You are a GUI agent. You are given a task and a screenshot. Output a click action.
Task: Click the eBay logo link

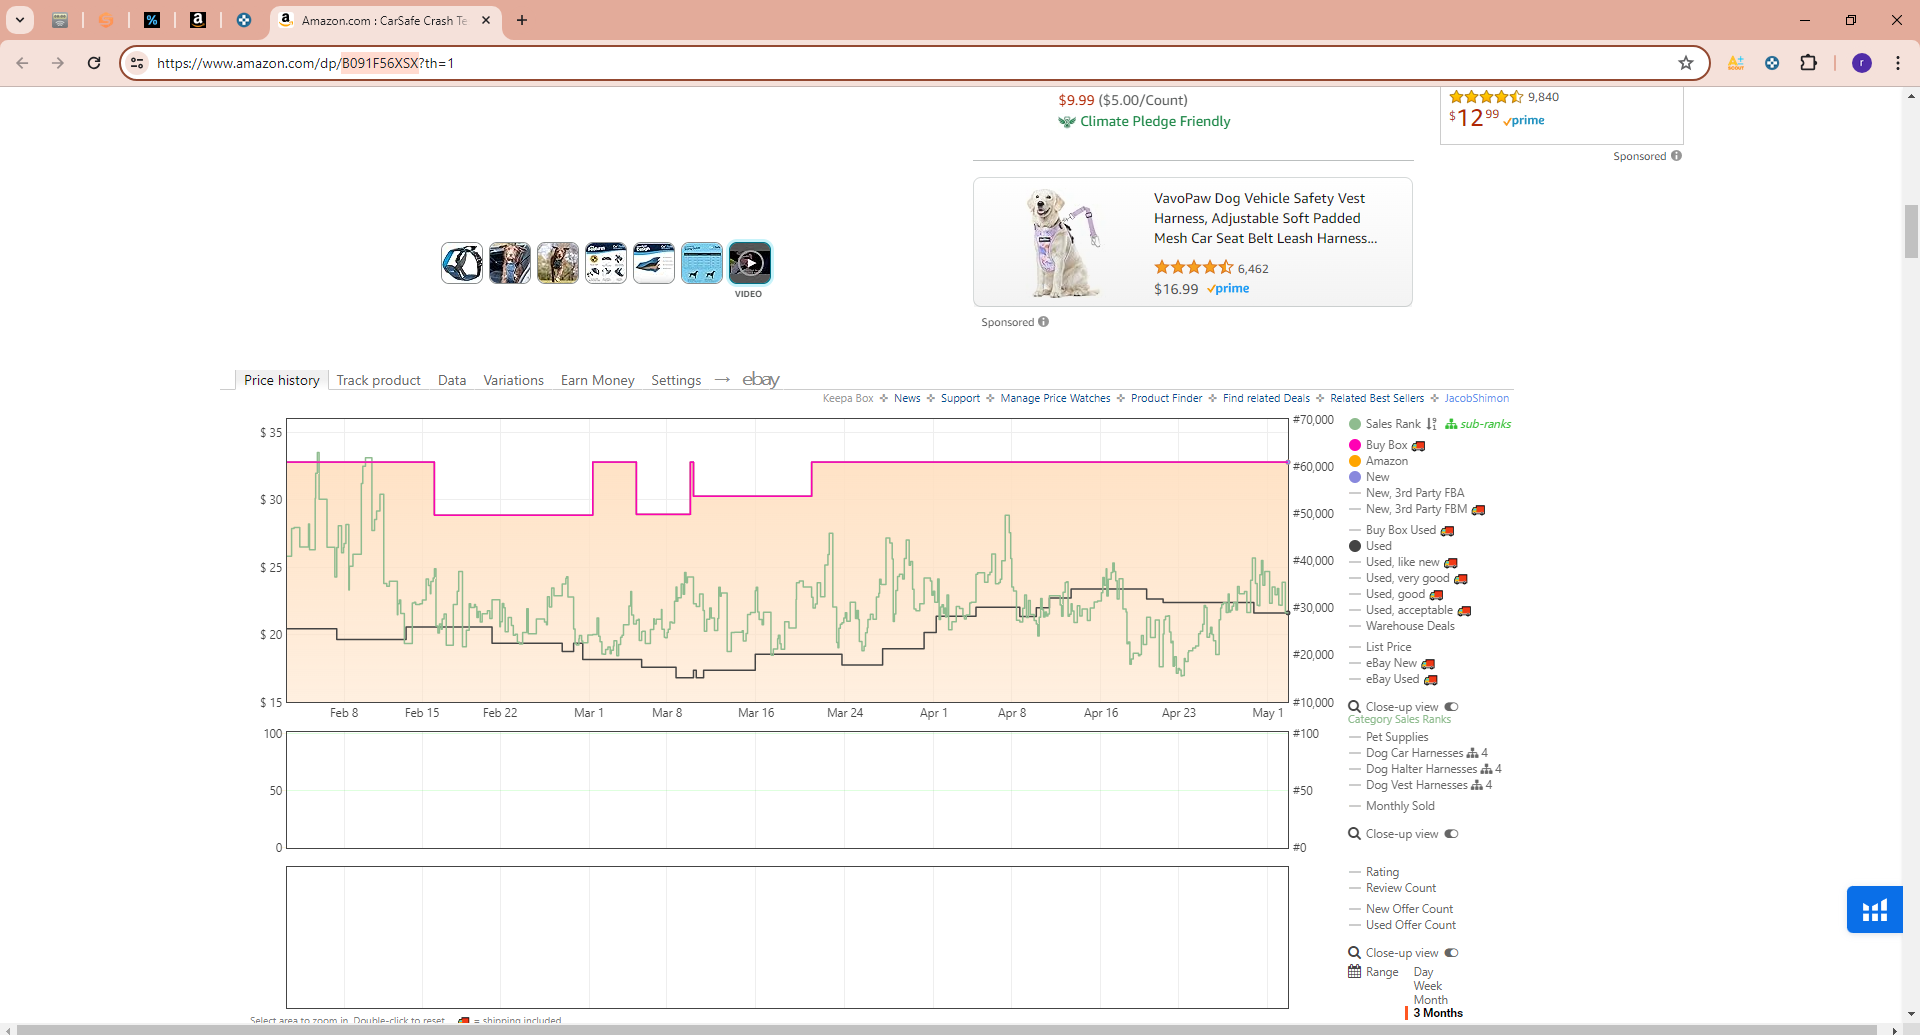(761, 379)
